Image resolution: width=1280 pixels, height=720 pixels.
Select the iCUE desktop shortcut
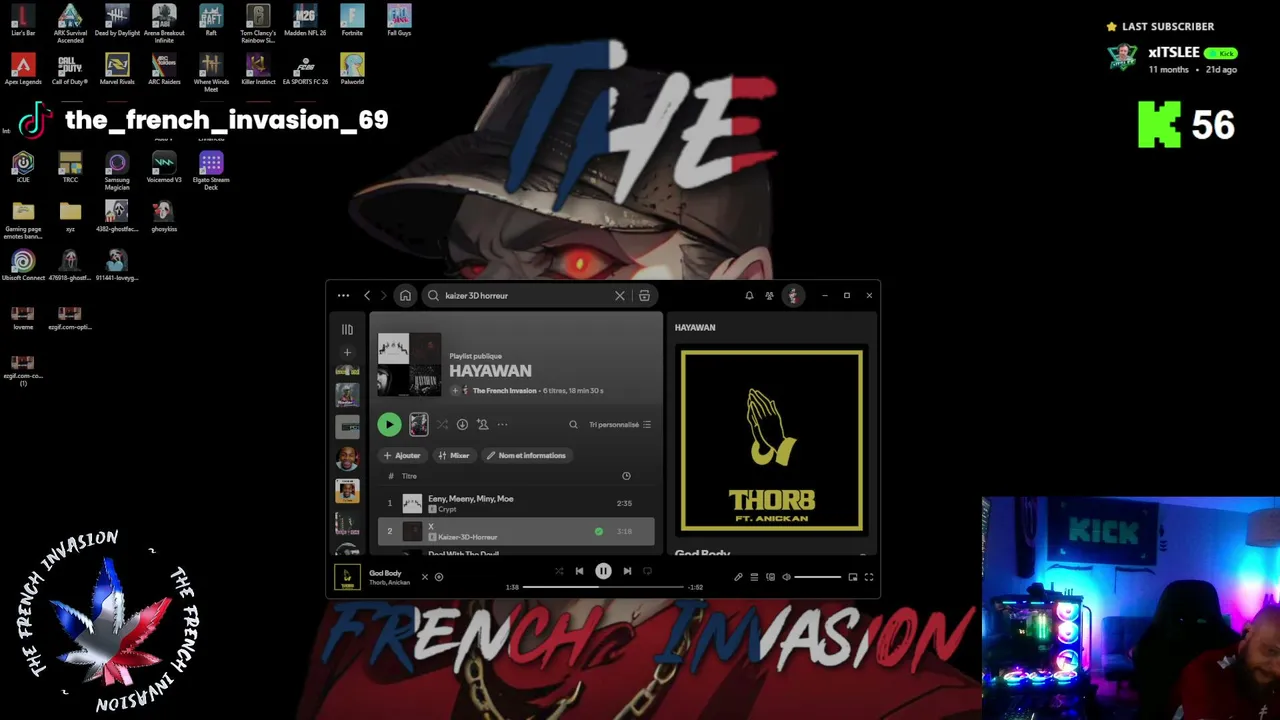coord(23,167)
